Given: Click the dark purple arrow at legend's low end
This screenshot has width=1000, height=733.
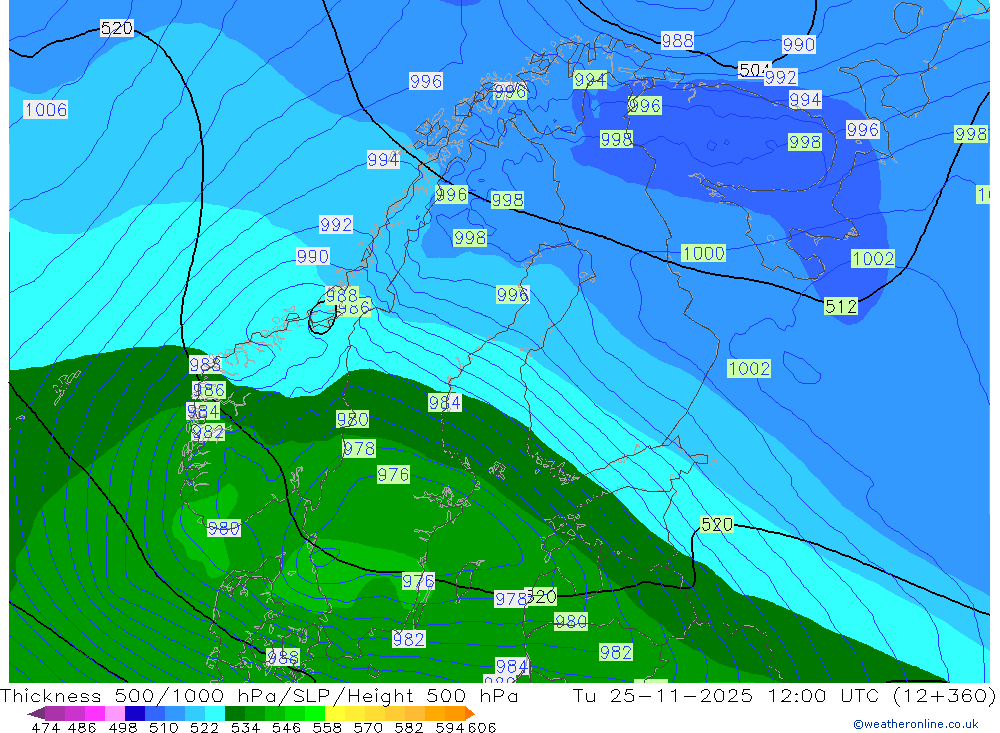Looking at the screenshot, I should [36, 713].
